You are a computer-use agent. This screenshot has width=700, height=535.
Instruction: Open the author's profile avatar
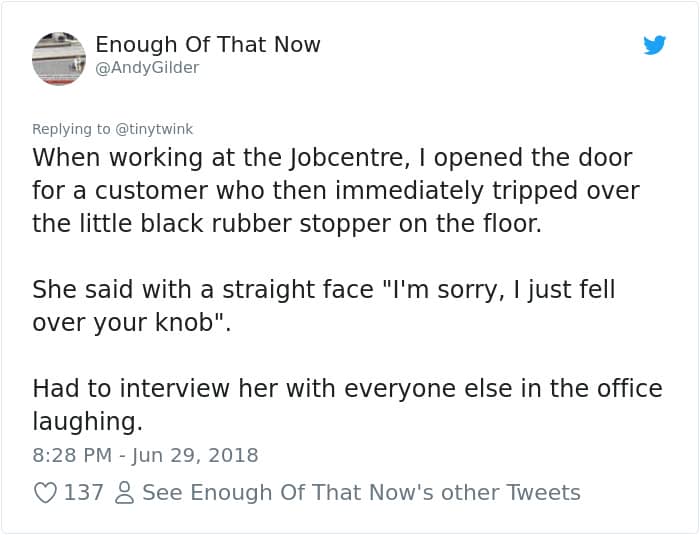[59, 57]
